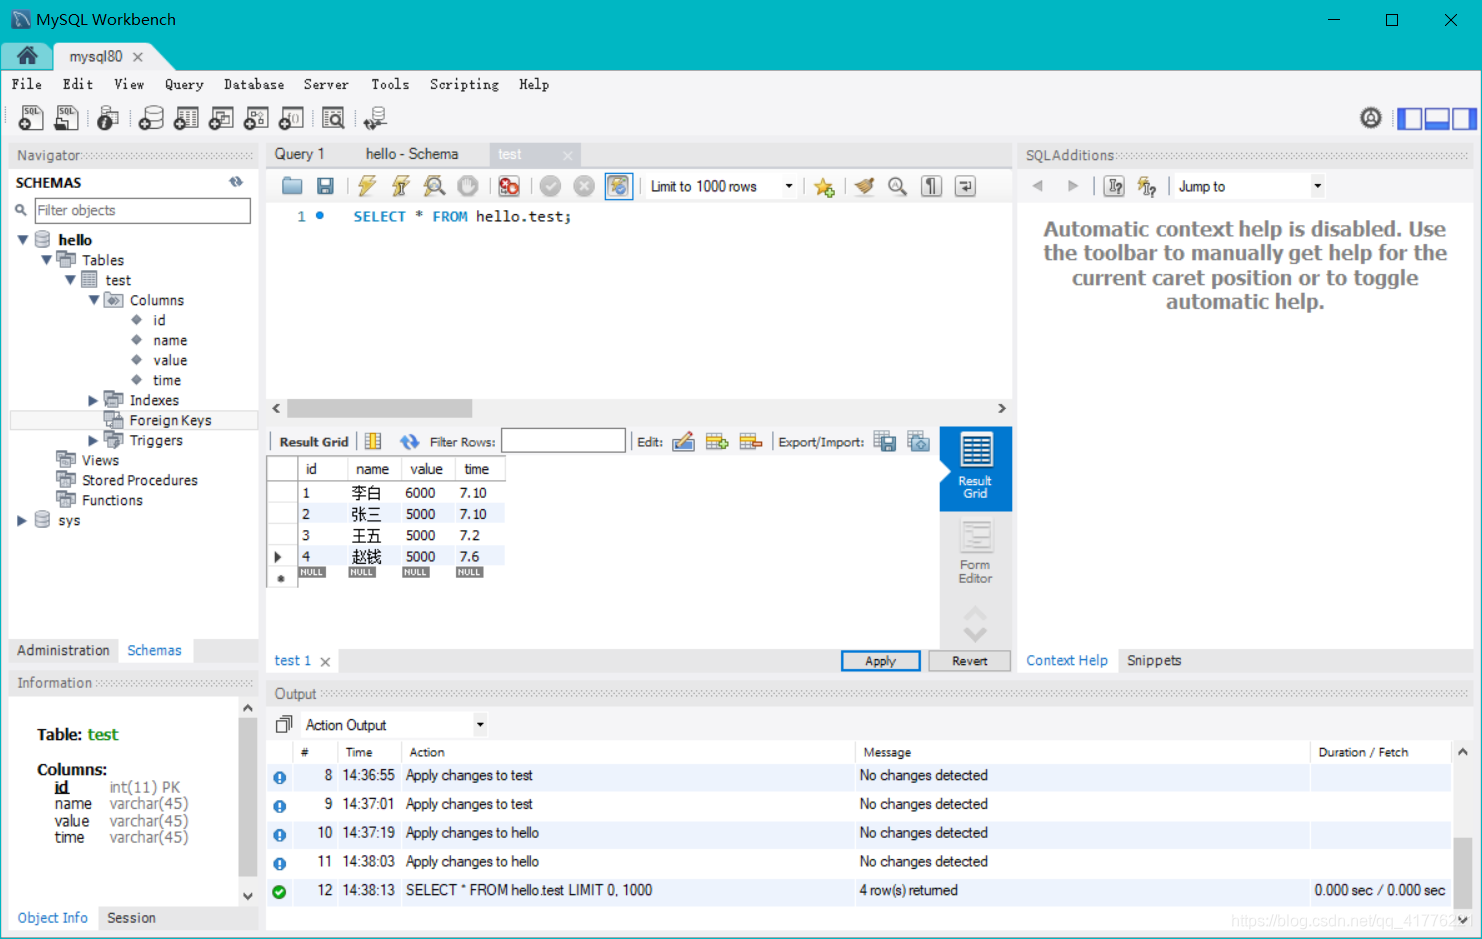Toggle the bottom output panel
The image size is (1482, 939).
[x=1437, y=118]
